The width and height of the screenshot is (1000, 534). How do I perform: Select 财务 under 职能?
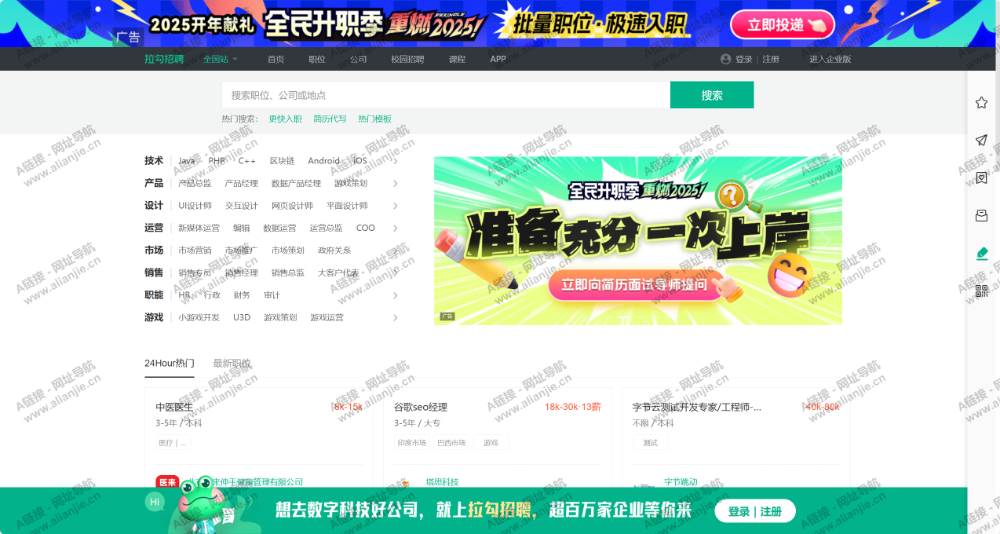242,295
